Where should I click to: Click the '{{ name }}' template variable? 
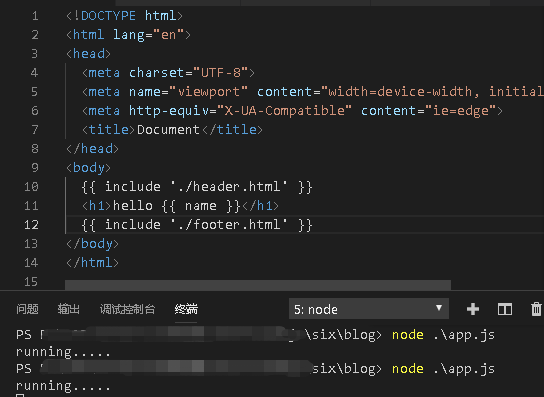click(x=201, y=206)
